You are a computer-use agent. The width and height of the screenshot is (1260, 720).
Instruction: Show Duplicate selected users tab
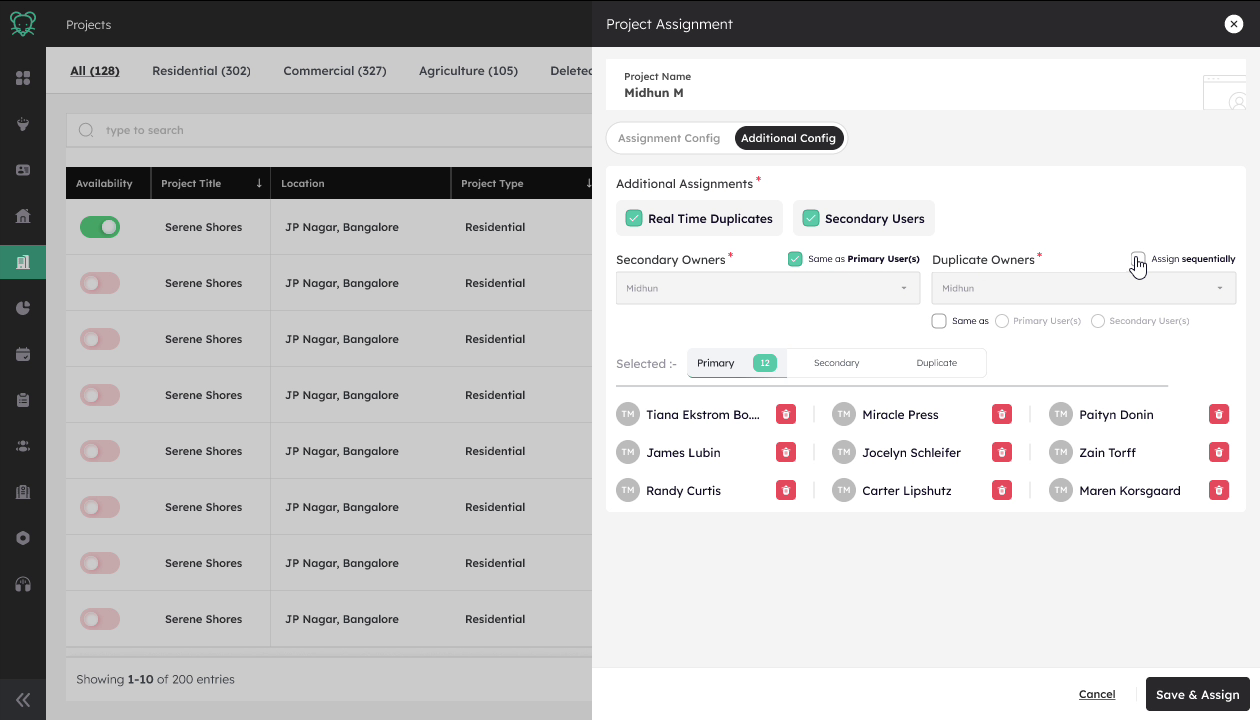click(x=937, y=363)
